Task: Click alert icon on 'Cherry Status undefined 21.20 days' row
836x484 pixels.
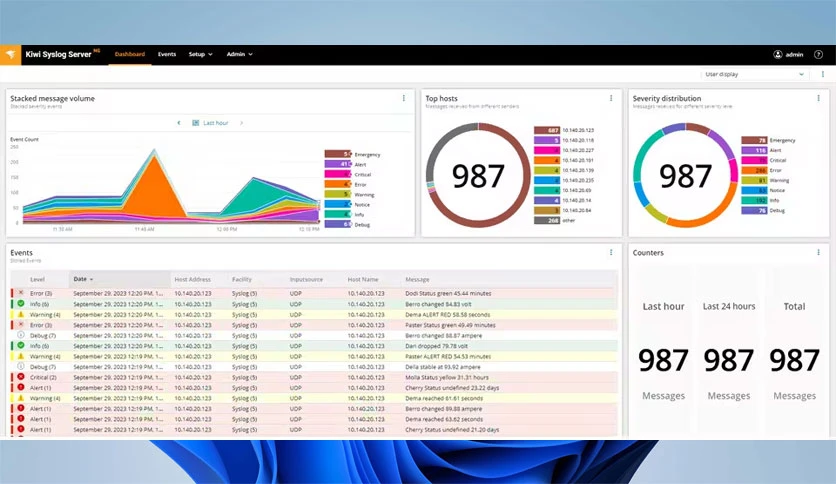Action: click(x=21, y=429)
